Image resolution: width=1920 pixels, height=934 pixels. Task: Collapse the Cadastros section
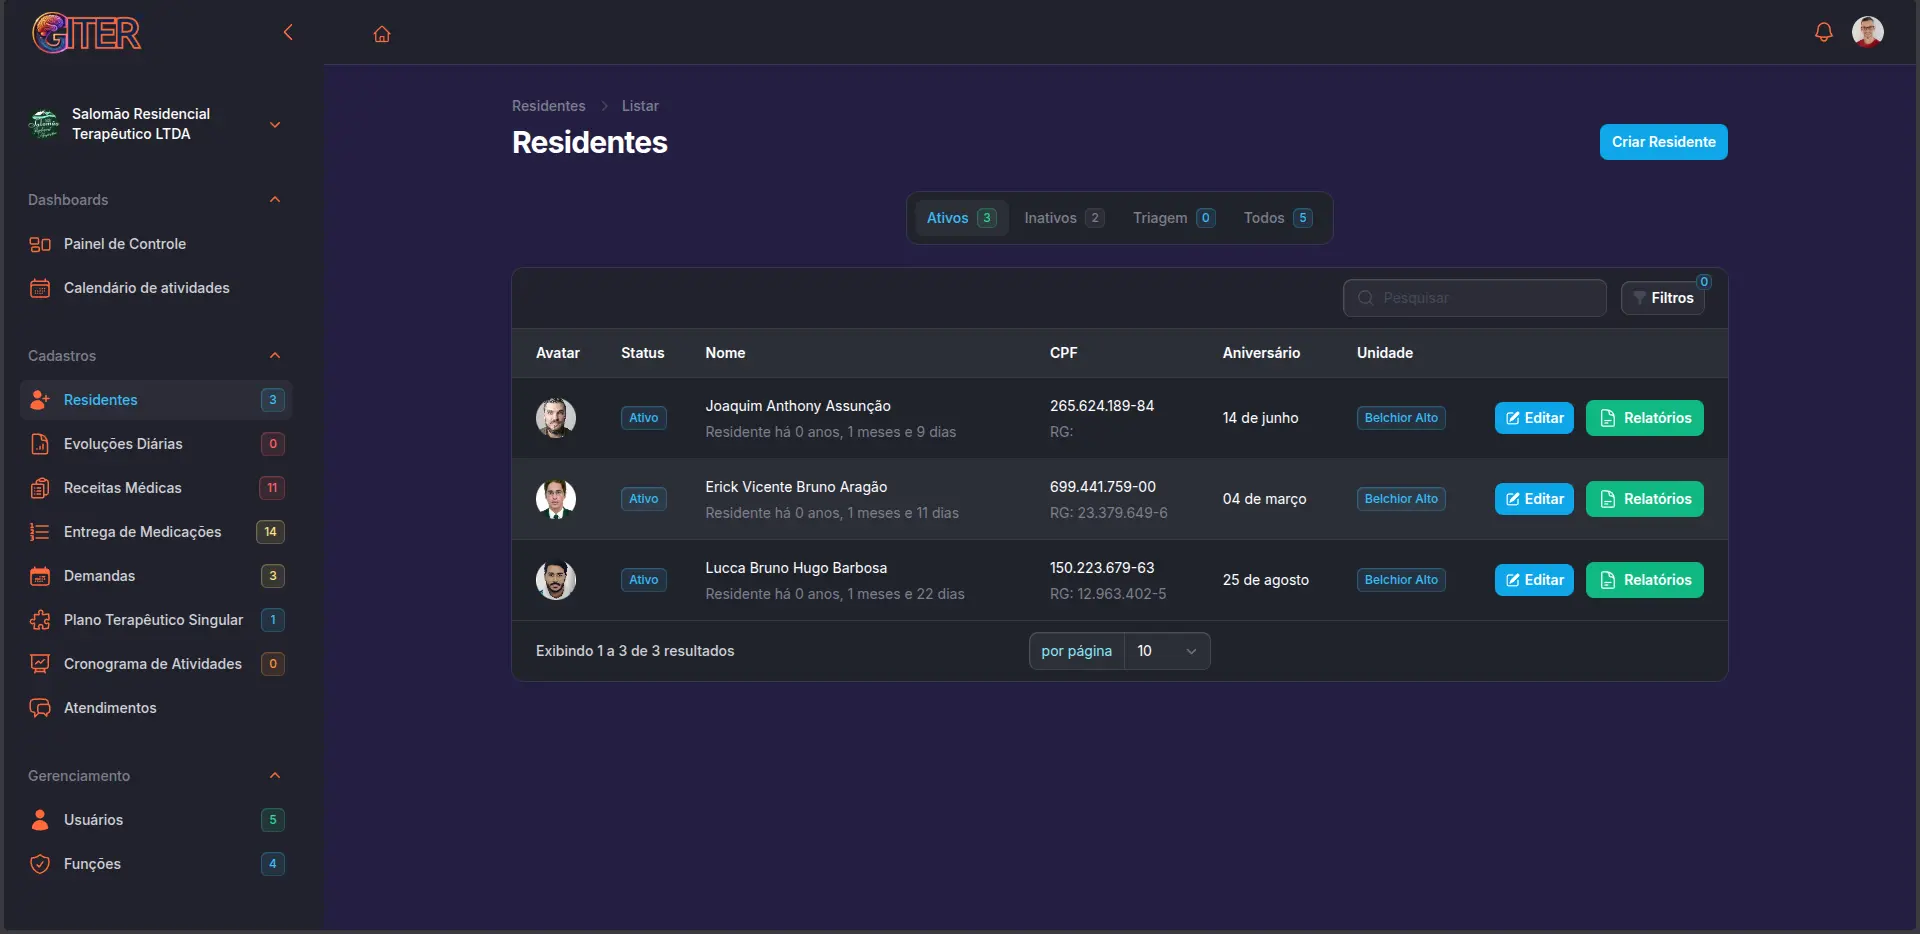pyautogui.click(x=274, y=356)
